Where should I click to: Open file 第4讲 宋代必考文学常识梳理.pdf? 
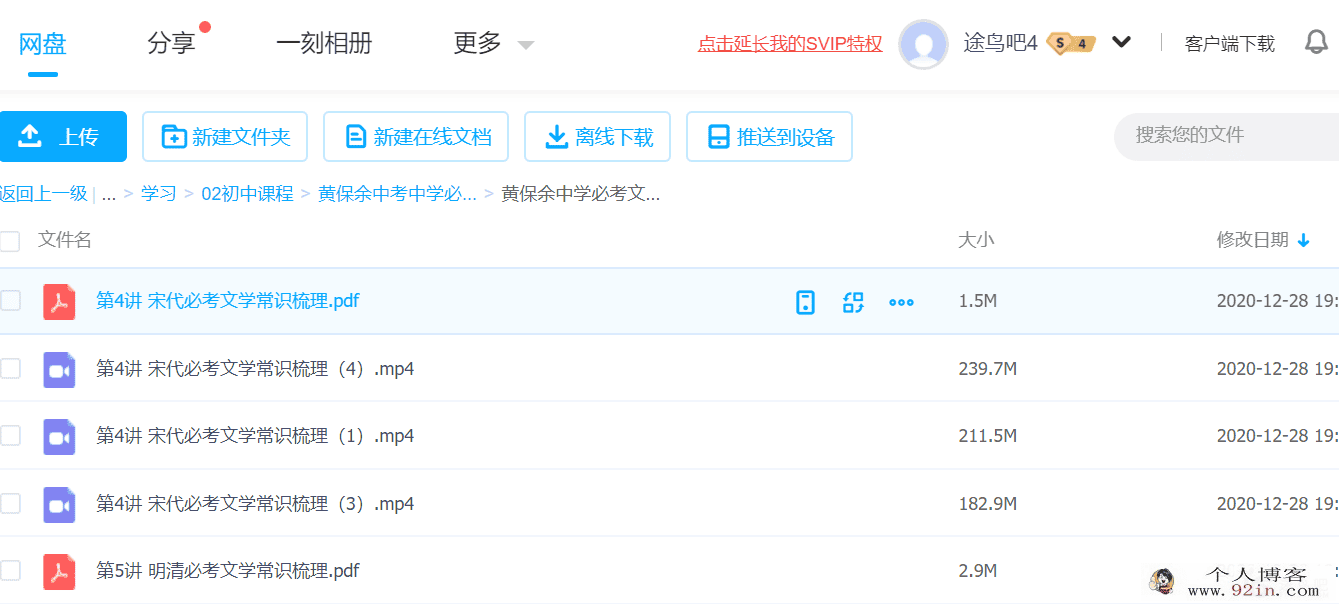(228, 301)
